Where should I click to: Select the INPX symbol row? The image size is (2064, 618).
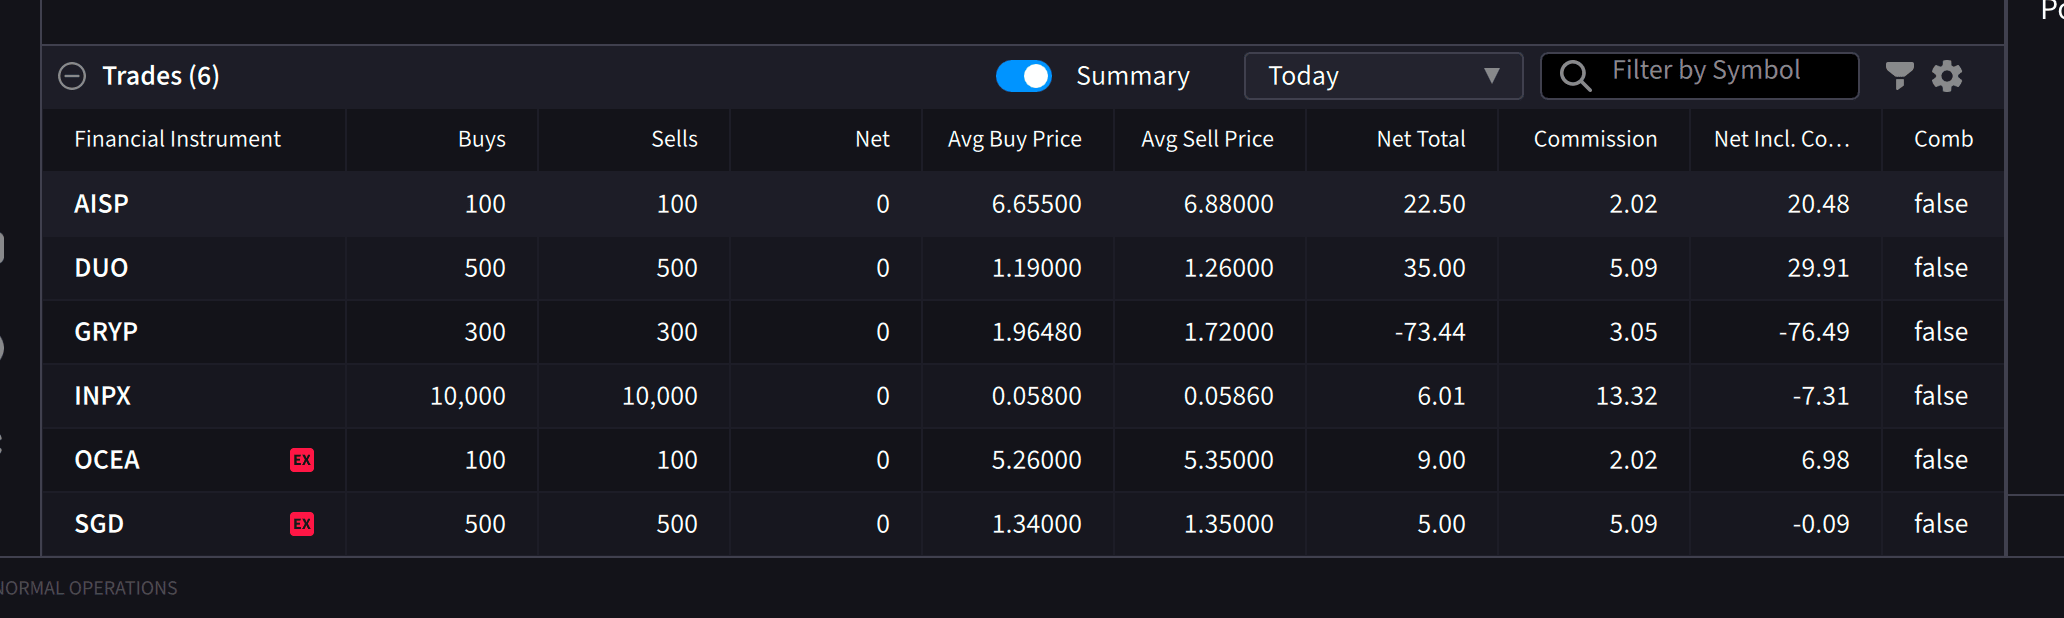click(103, 396)
